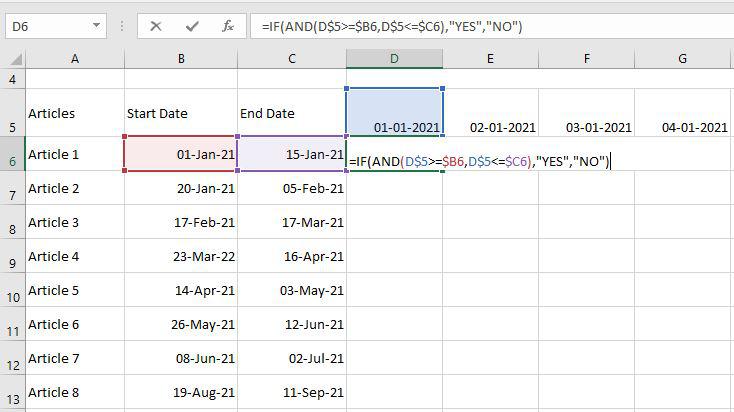This screenshot has width=734, height=412.
Task: Click the Article 5 cell
Action: point(75,290)
